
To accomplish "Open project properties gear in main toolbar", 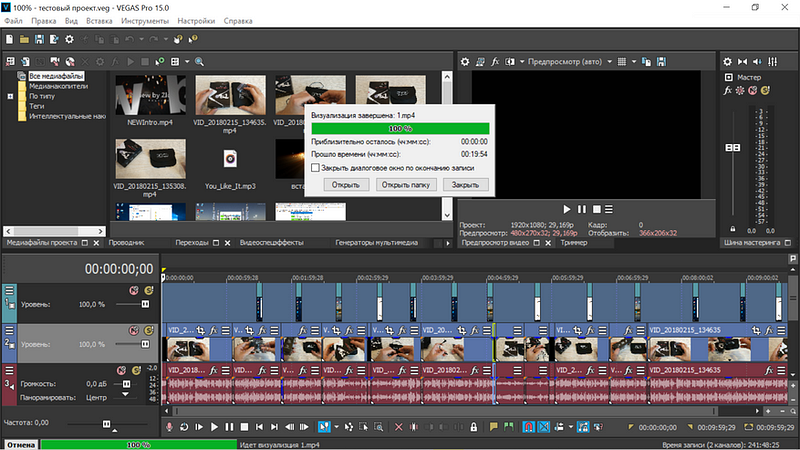I will tap(69, 39).
